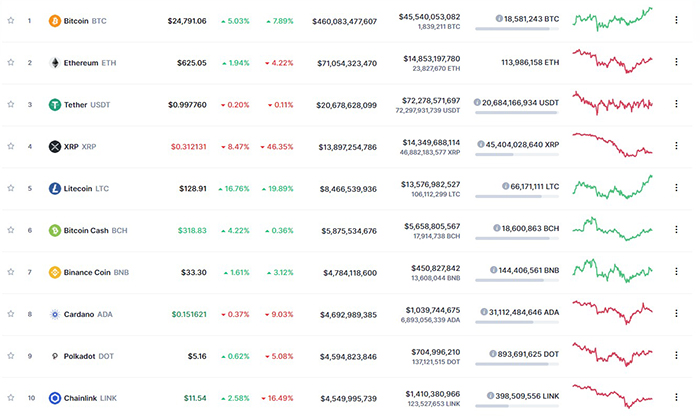
Task: Click the Chainlink hexagon logo icon
Action: [55, 398]
